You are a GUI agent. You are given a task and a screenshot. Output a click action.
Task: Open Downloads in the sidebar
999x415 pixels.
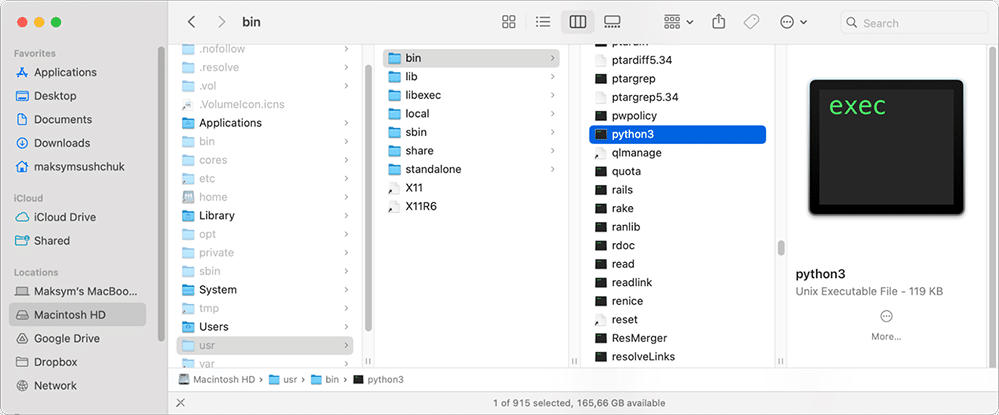click(61, 143)
